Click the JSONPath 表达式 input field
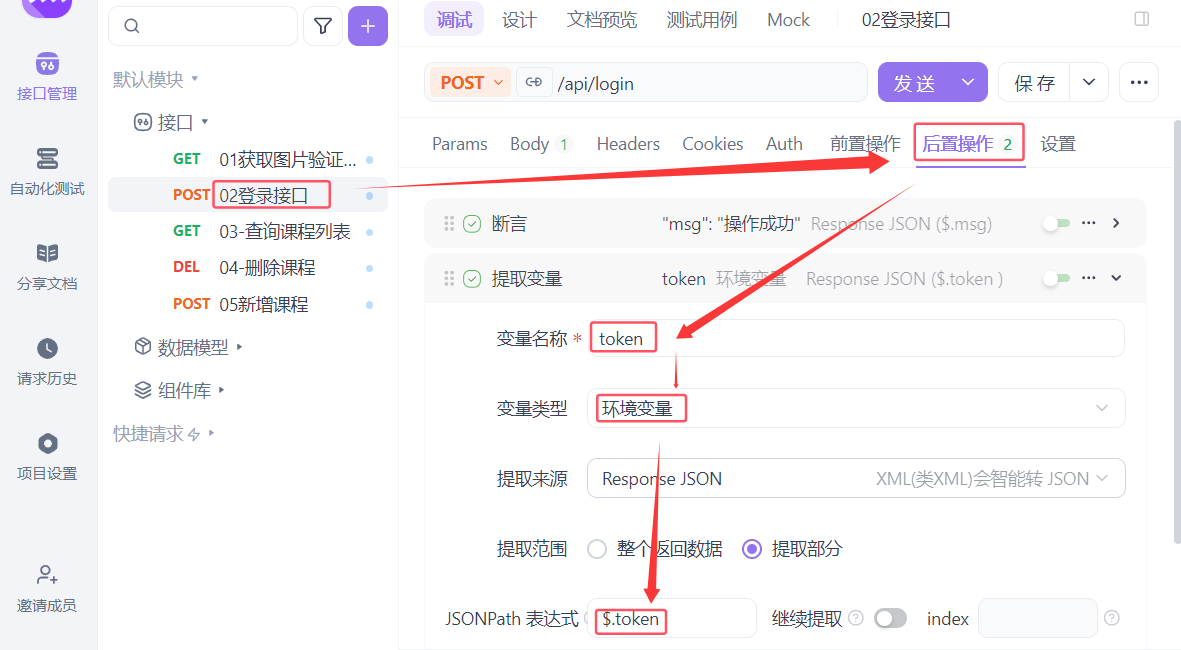1181x650 pixels. click(673, 618)
